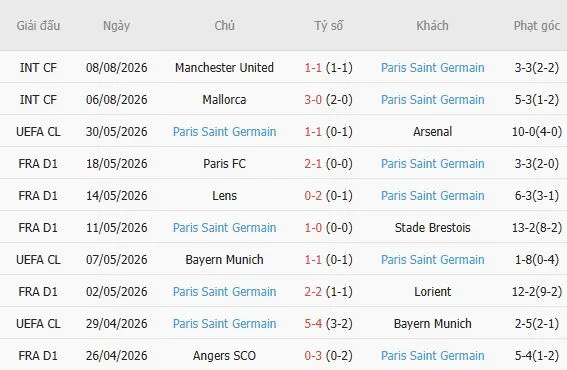Click the Tỷ số column header
The image size is (567, 370).
point(328,26)
